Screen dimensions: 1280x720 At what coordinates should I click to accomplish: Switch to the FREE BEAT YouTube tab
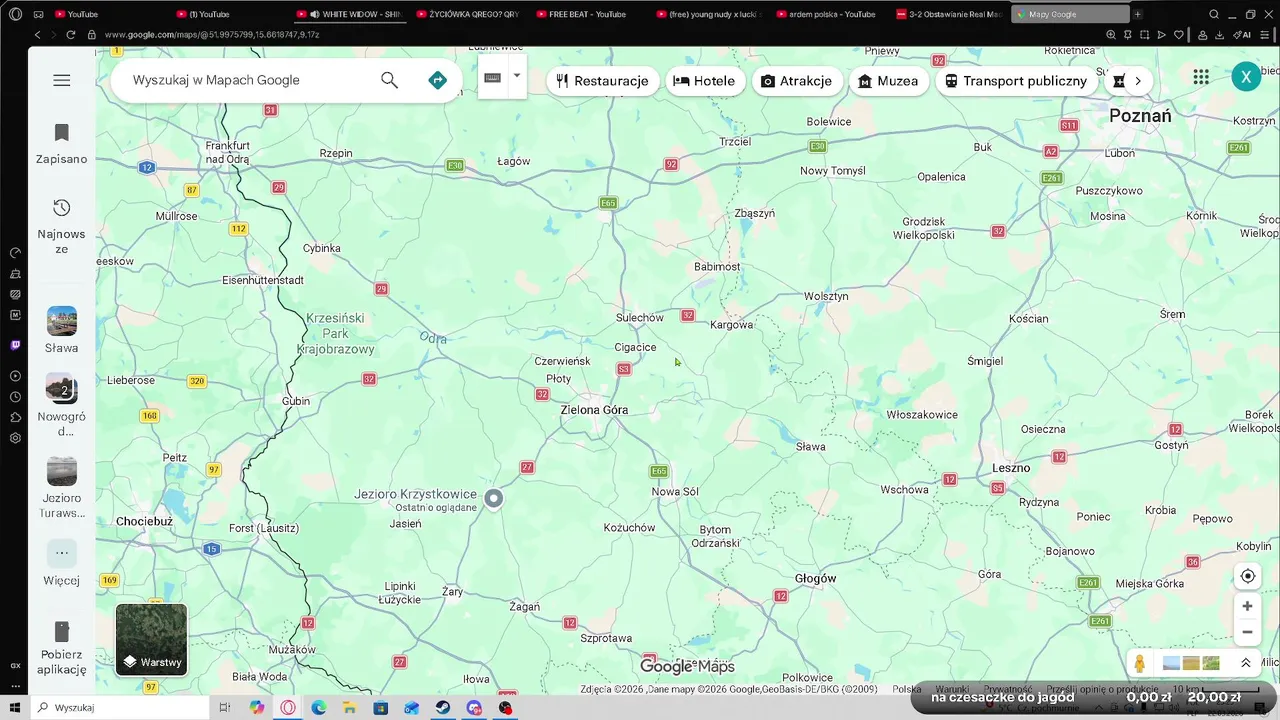click(587, 14)
